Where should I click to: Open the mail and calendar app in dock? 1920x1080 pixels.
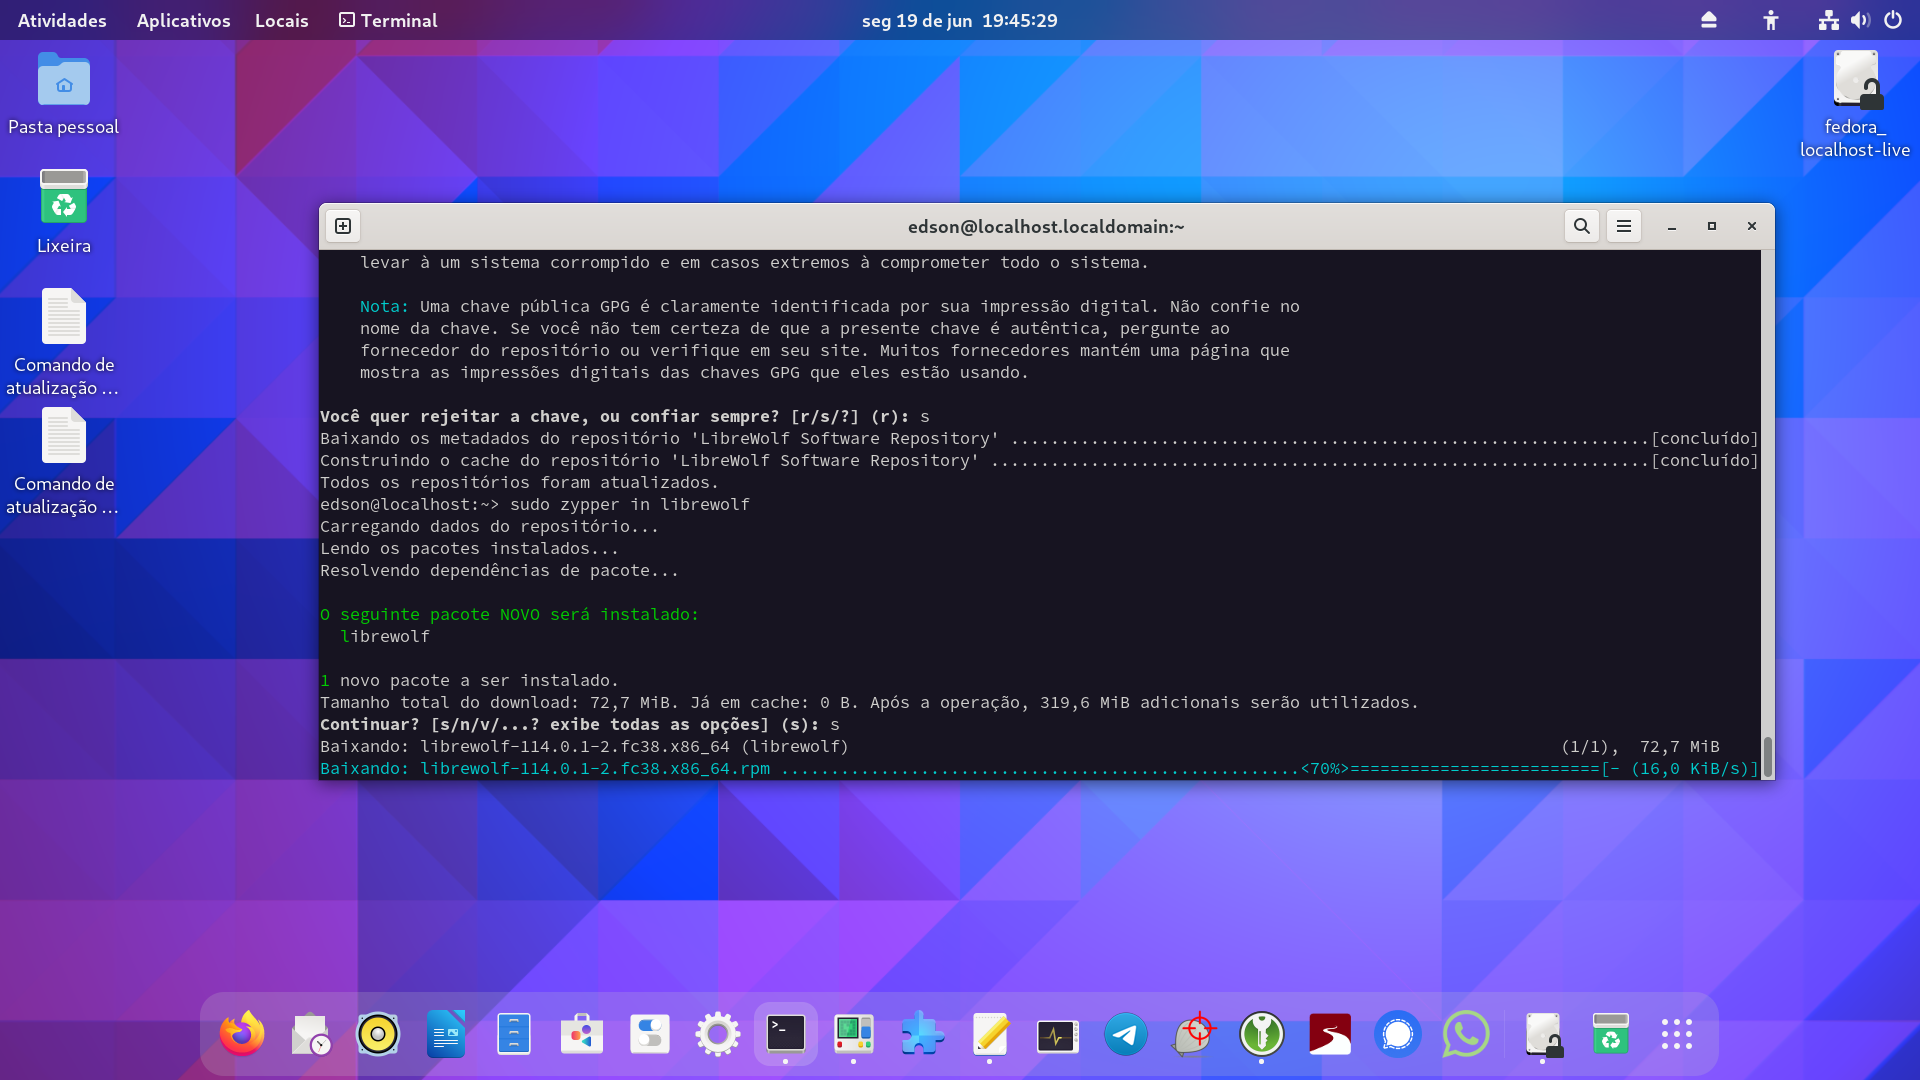(x=310, y=1034)
